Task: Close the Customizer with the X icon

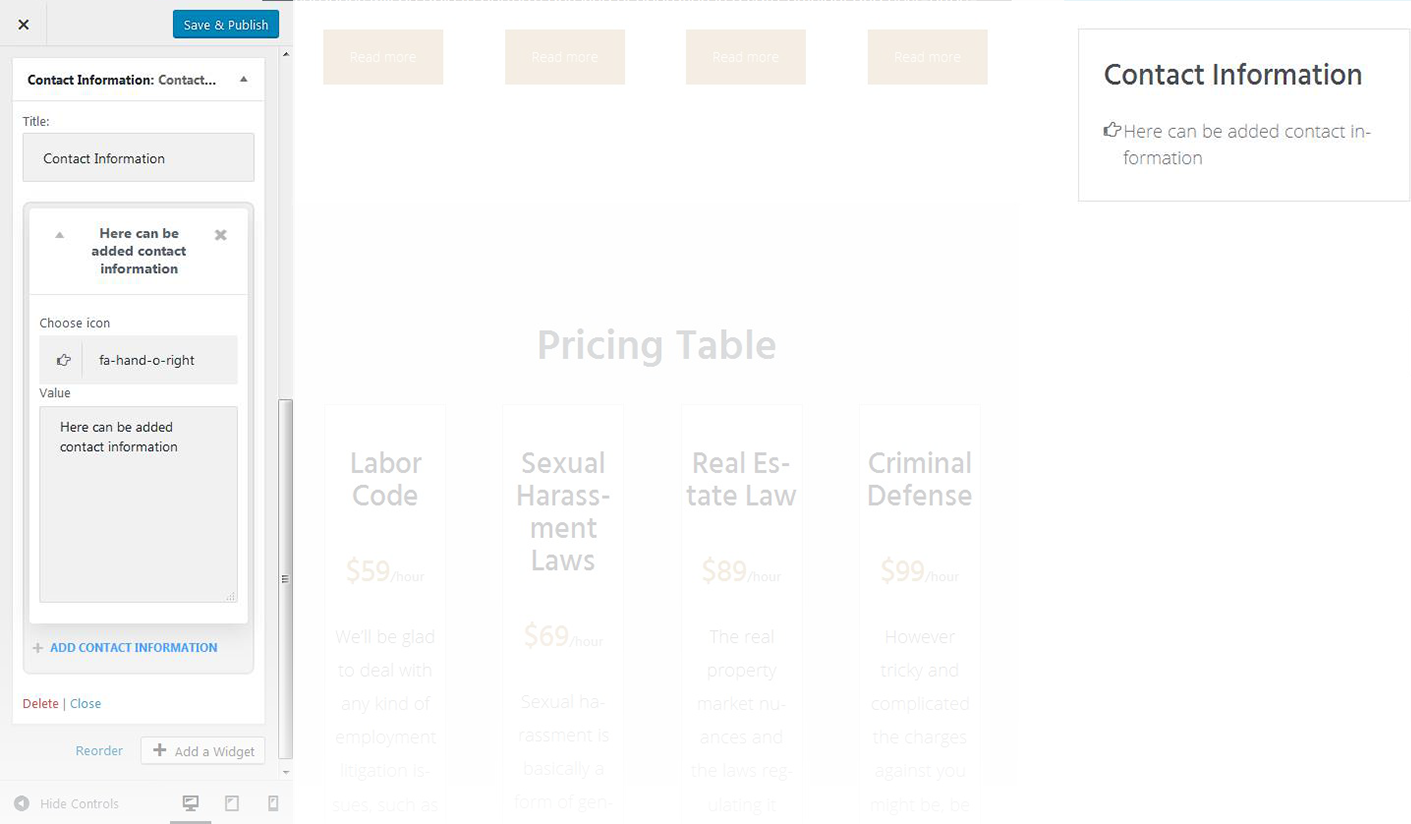Action: coord(24,25)
